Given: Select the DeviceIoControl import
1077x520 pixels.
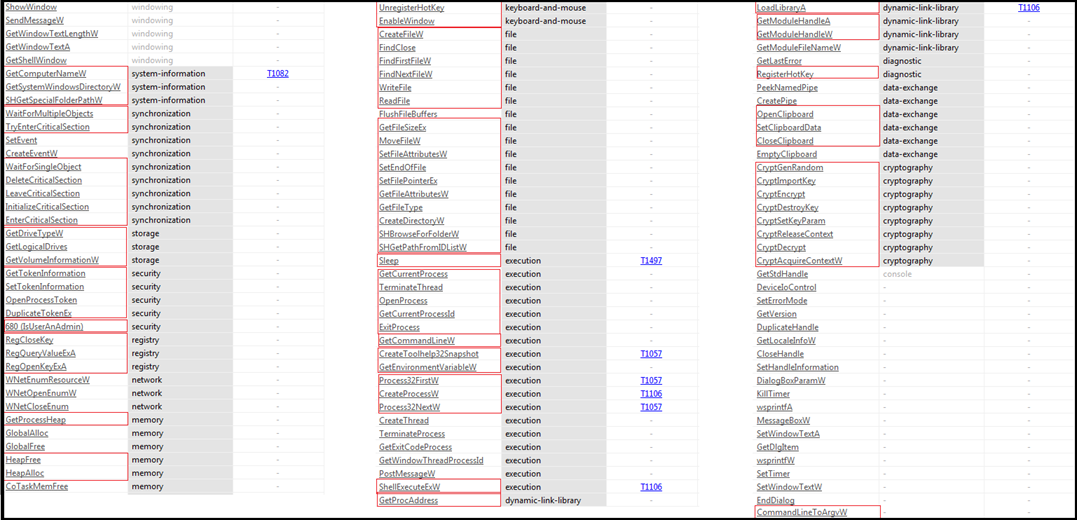Looking at the screenshot, I should pyautogui.click(x=786, y=287).
